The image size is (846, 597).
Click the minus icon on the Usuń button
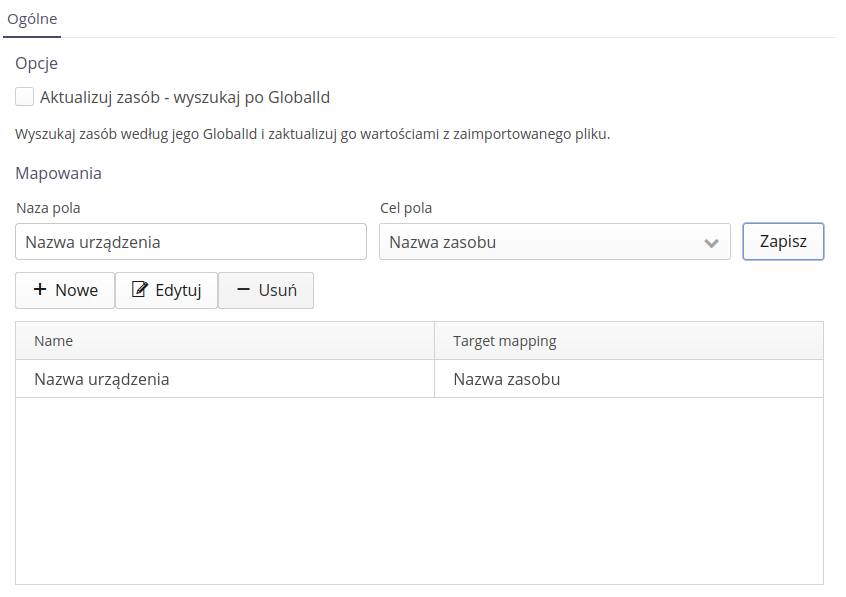243,290
